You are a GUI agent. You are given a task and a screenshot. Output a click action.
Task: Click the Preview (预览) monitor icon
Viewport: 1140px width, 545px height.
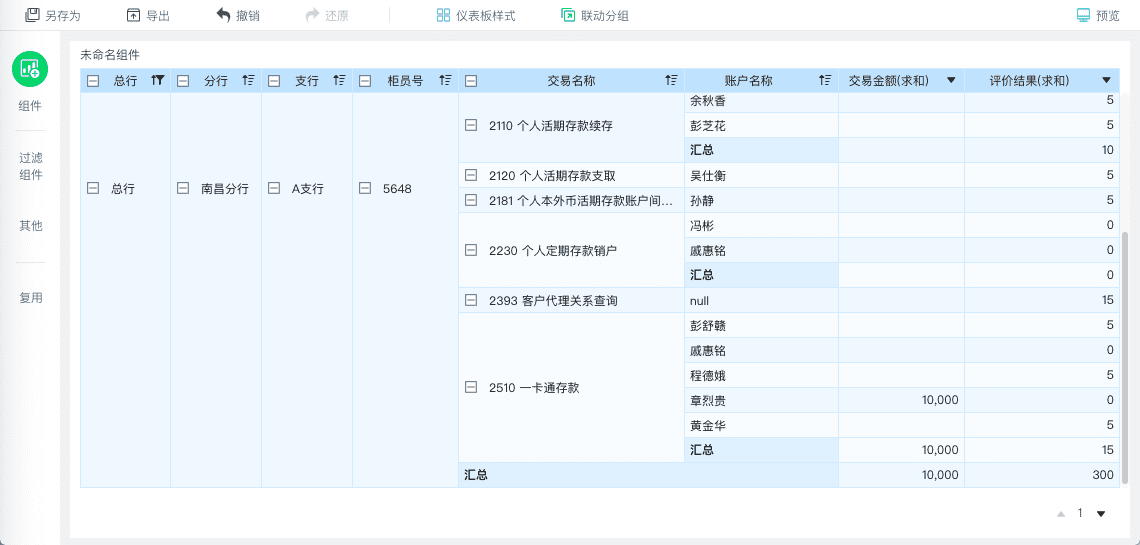point(1083,15)
